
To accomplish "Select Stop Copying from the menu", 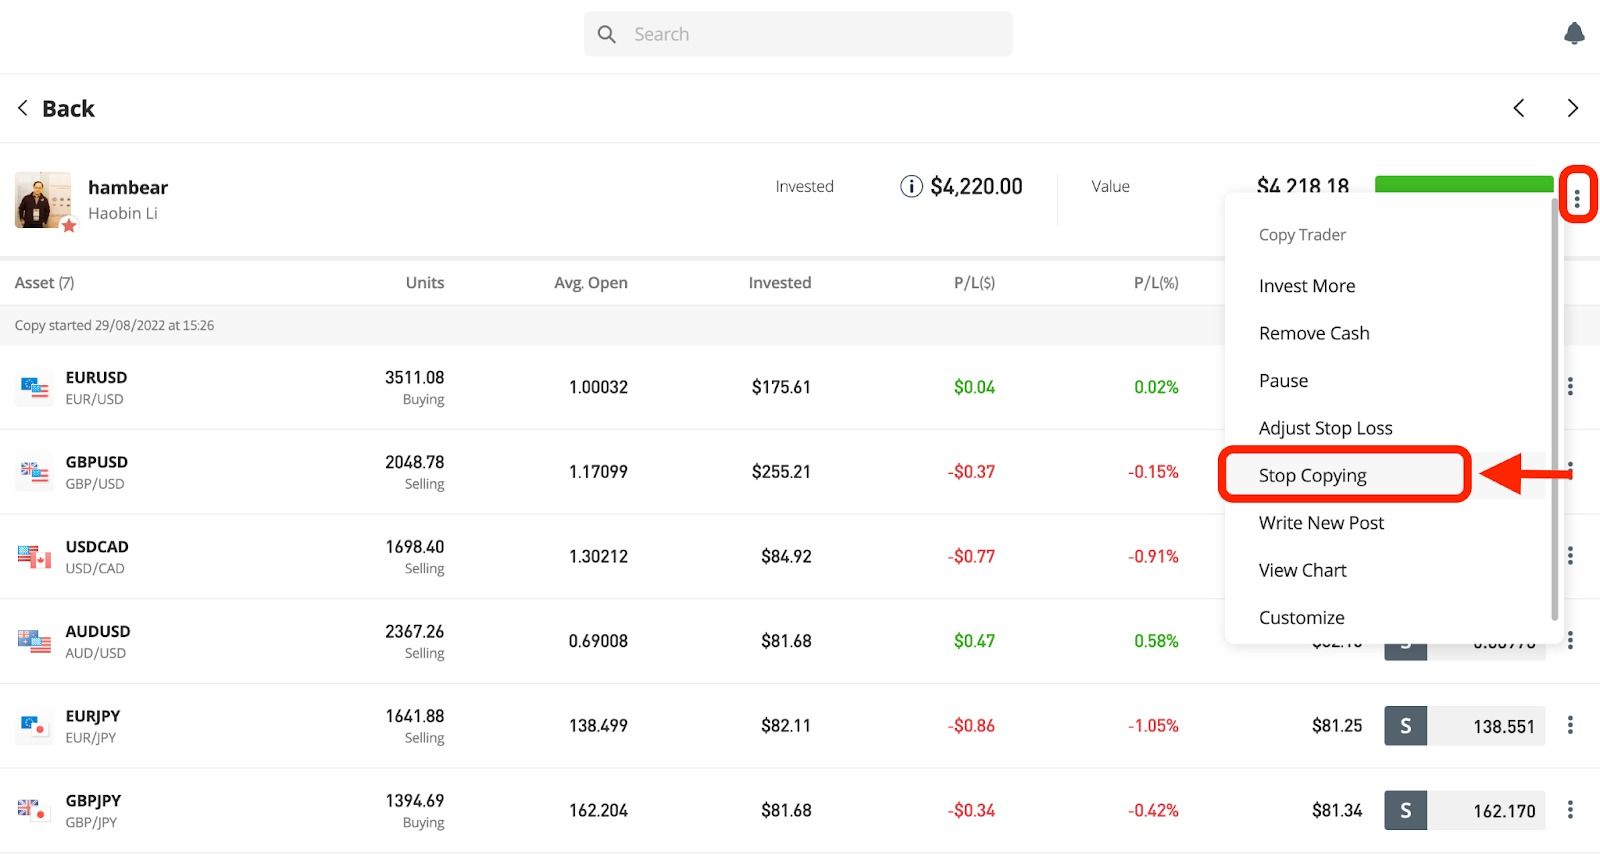I will pyautogui.click(x=1312, y=475).
